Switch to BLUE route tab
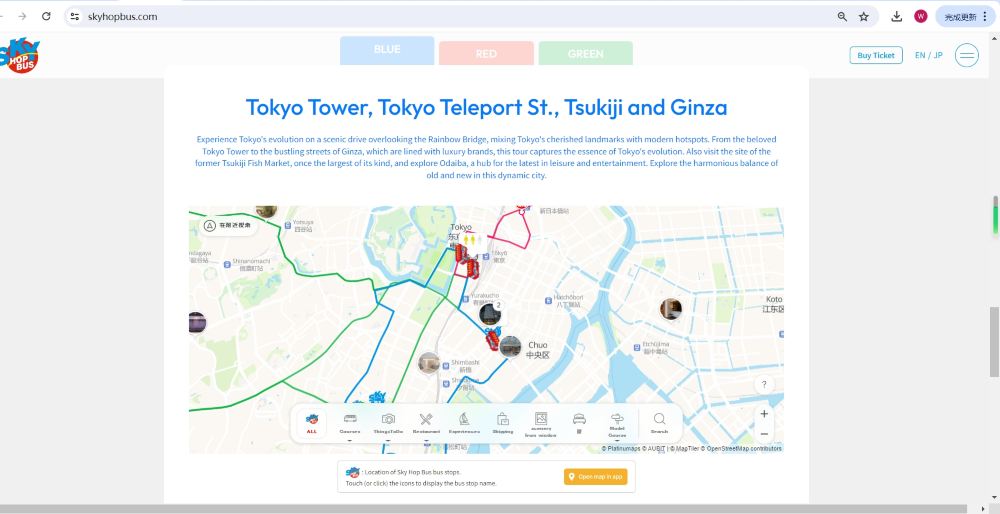Screen dimensions: 1000x514 [x=387, y=50]
